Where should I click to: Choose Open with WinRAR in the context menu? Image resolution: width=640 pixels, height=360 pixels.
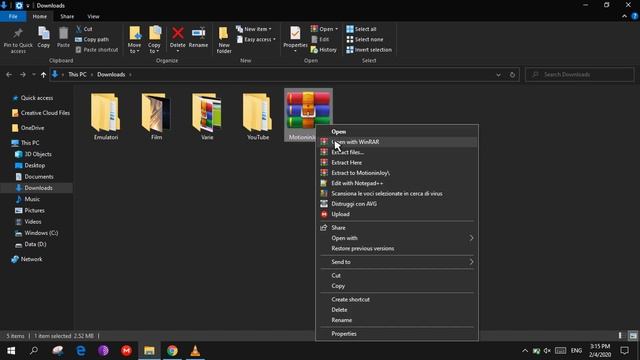397,142
